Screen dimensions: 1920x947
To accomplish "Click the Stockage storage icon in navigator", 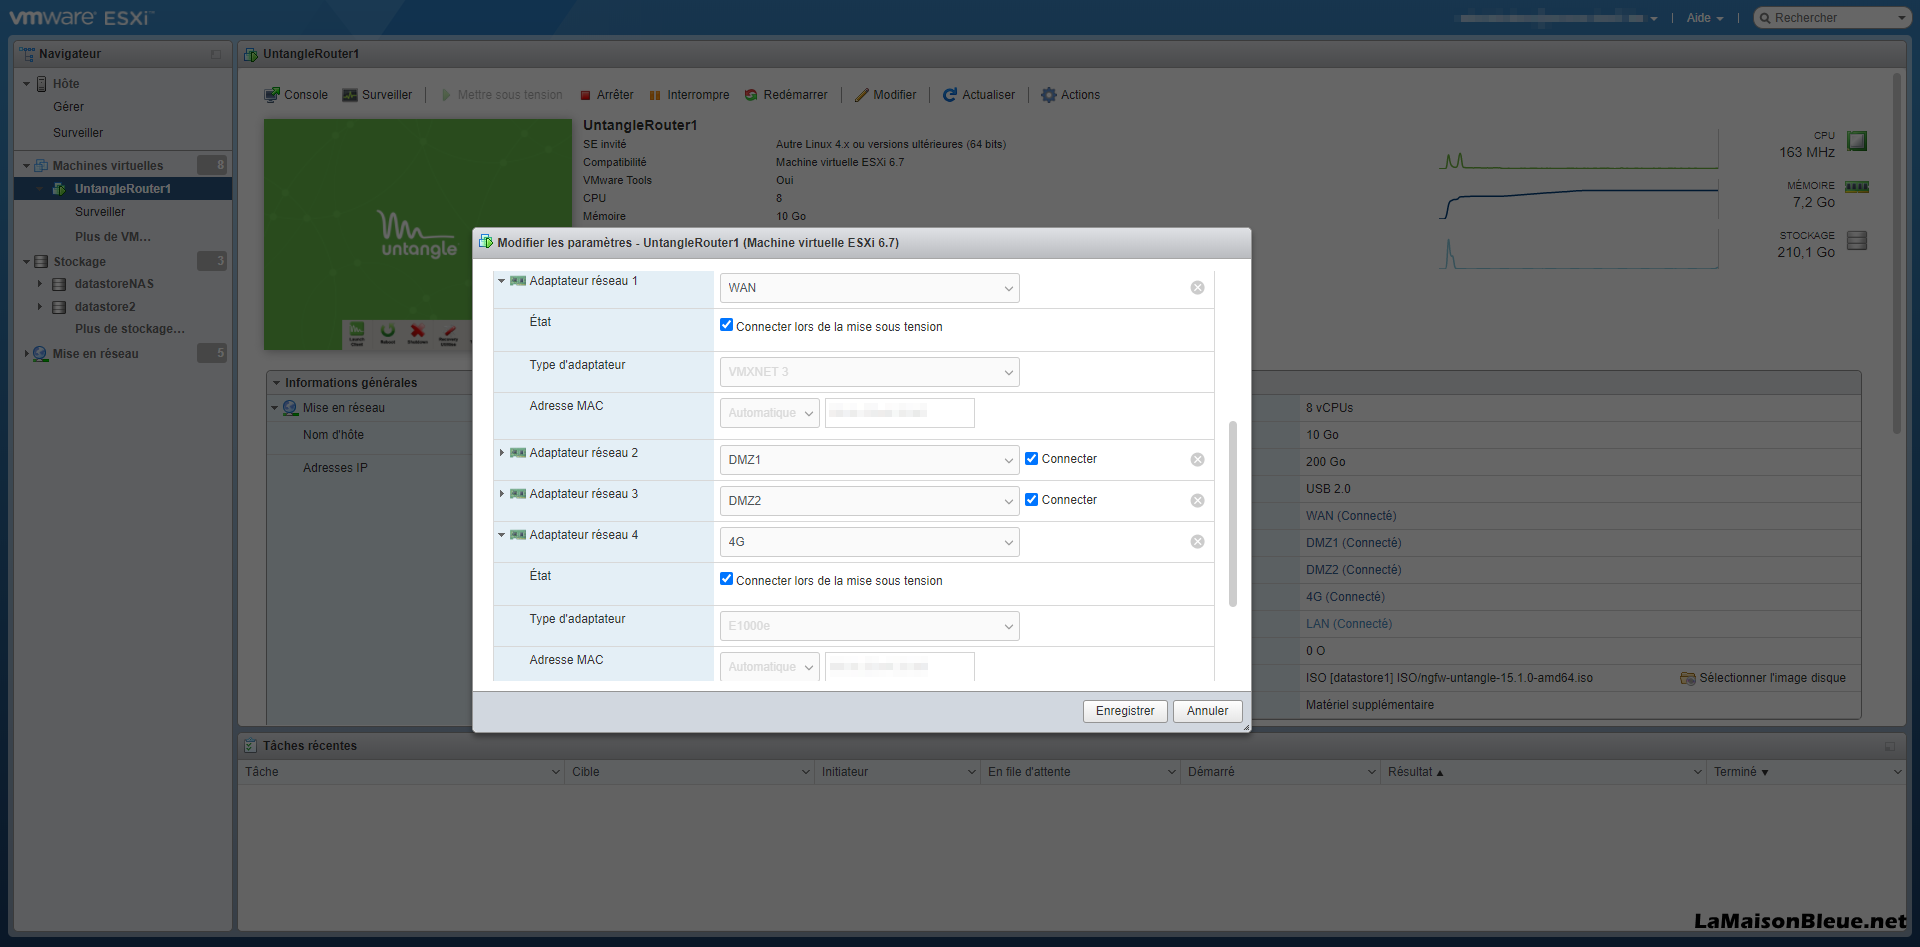I will click(x=41, y=262).
